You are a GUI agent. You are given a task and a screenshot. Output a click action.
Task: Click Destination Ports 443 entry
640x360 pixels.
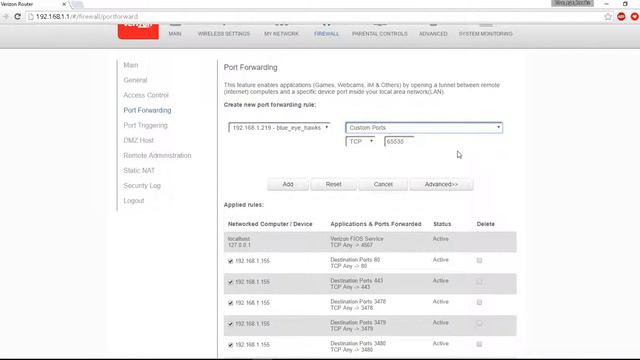coord(357,284)
